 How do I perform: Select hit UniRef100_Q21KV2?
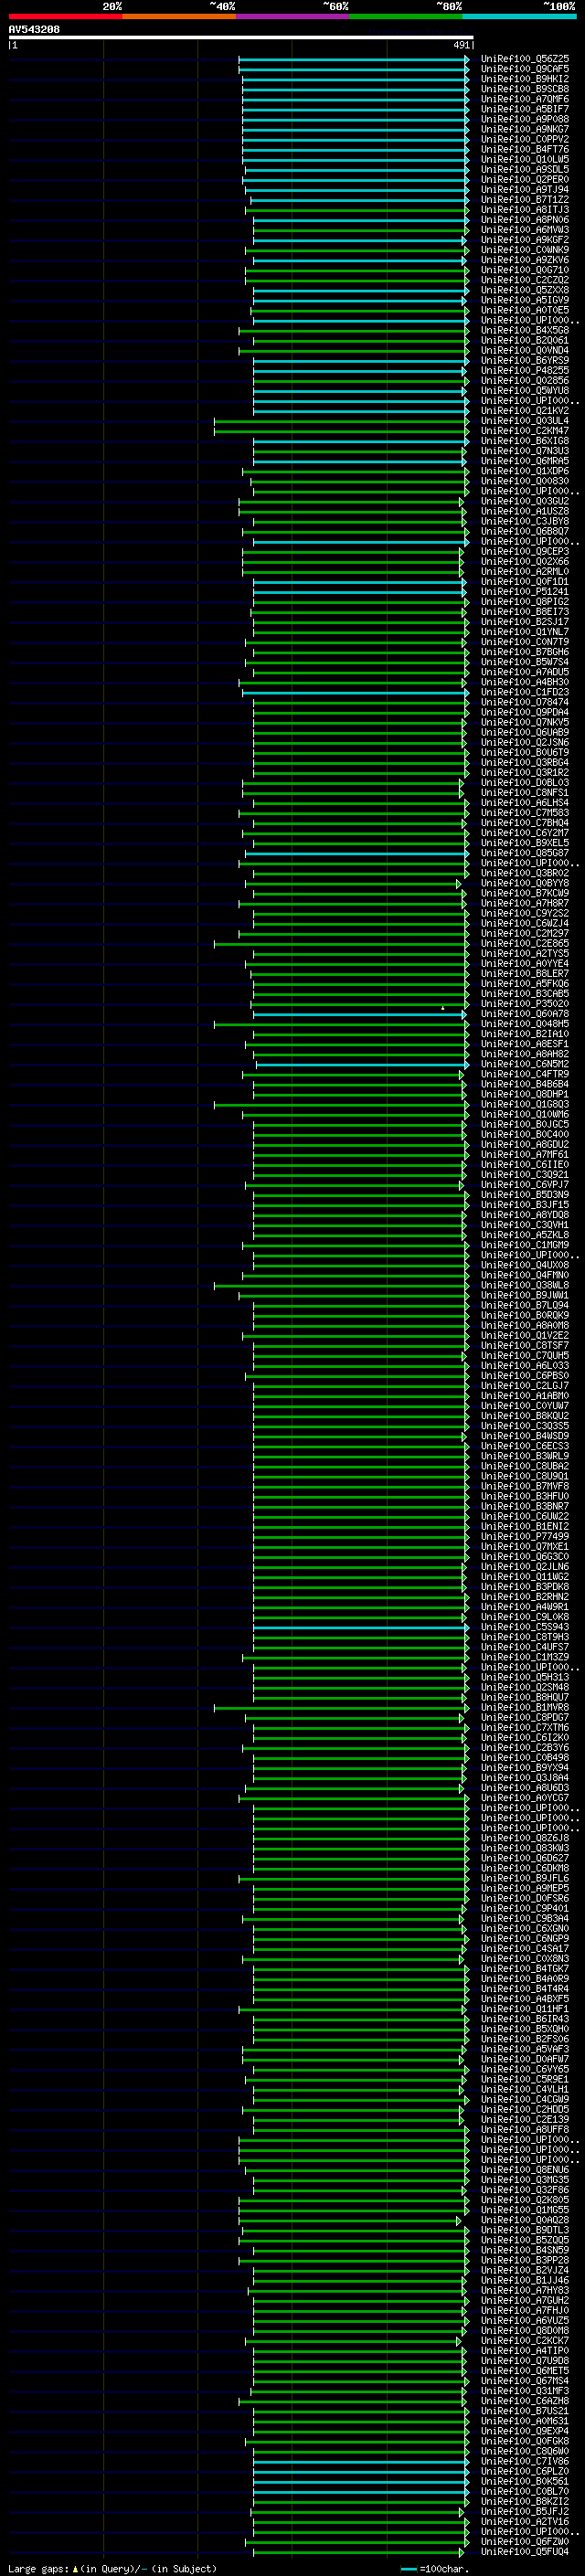coord(525,411)
